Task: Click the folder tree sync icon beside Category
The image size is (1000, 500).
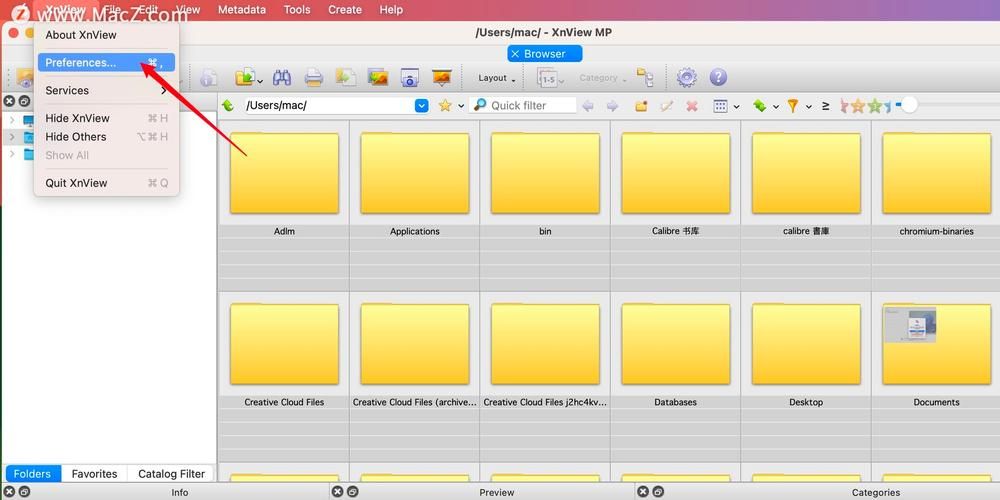Action: click(x=645, y=78)
